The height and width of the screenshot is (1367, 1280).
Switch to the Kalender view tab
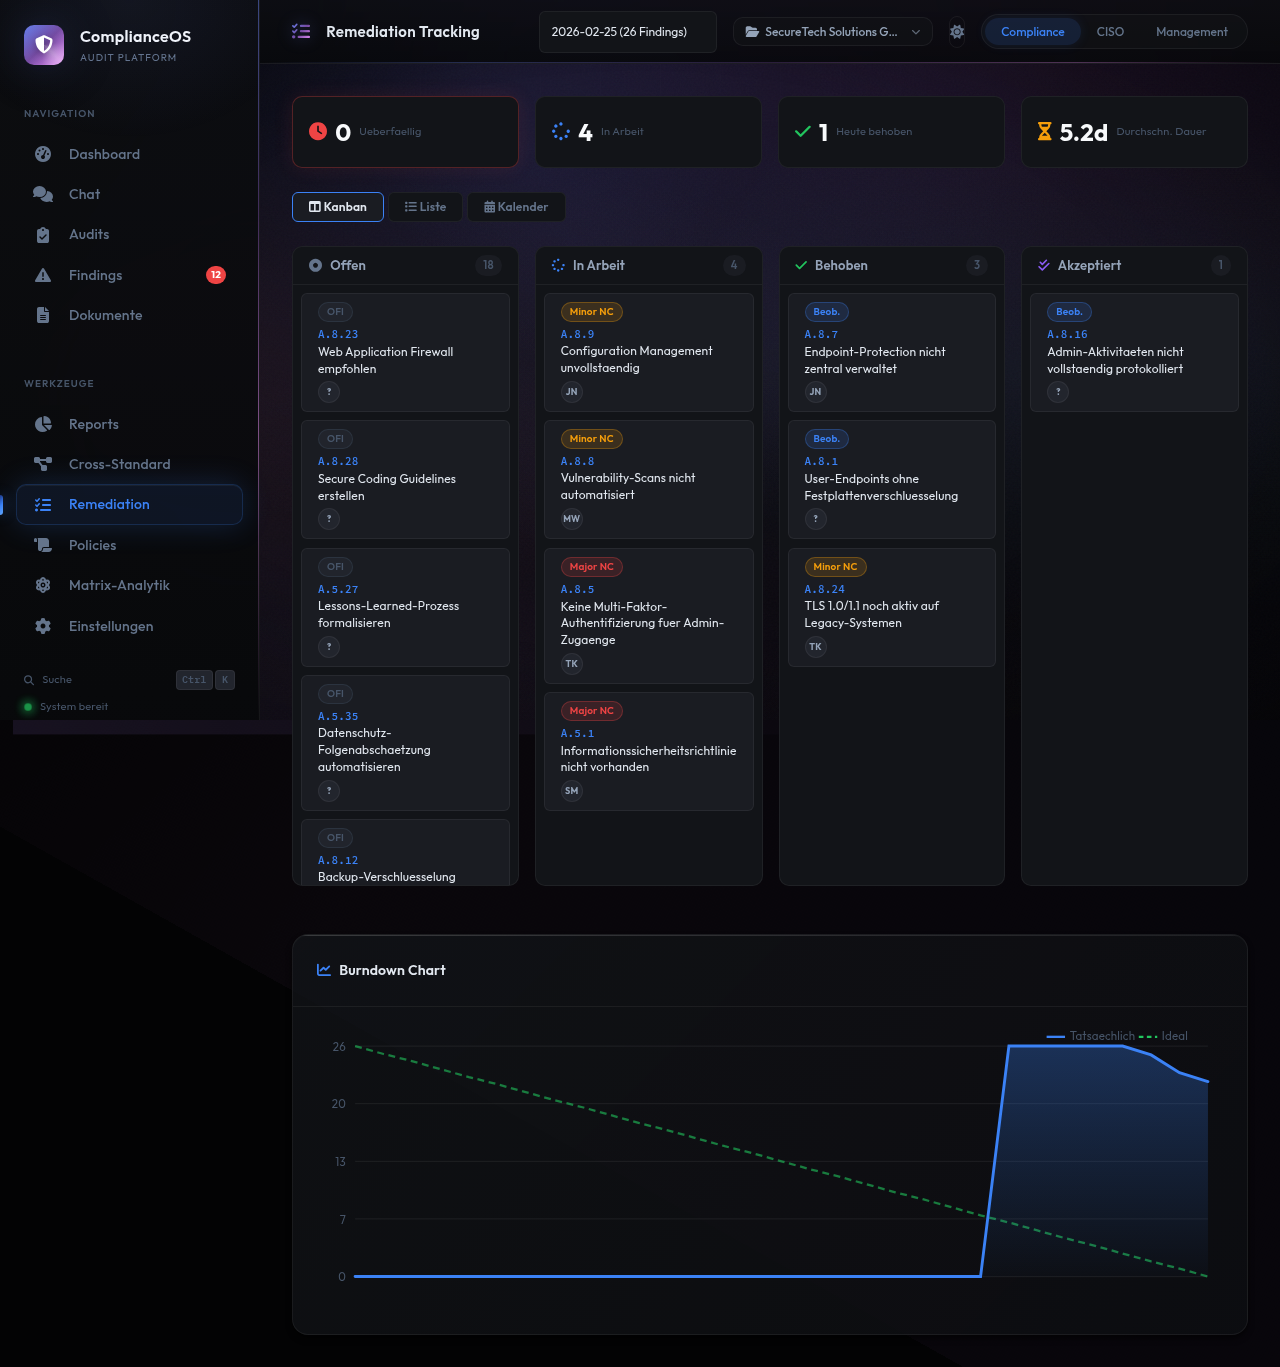click(516, 207)
